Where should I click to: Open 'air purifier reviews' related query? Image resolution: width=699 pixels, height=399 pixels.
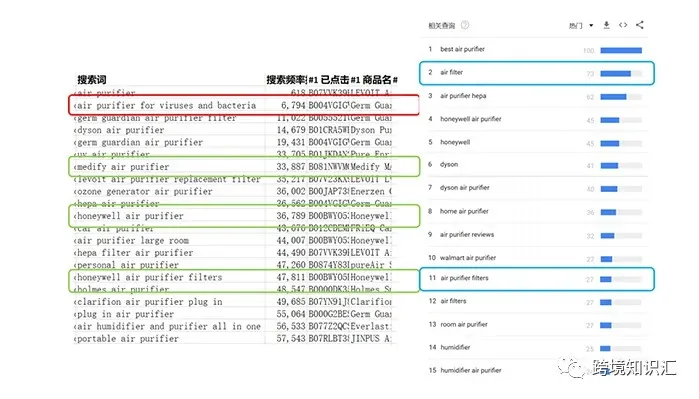[x=467, y=234]
